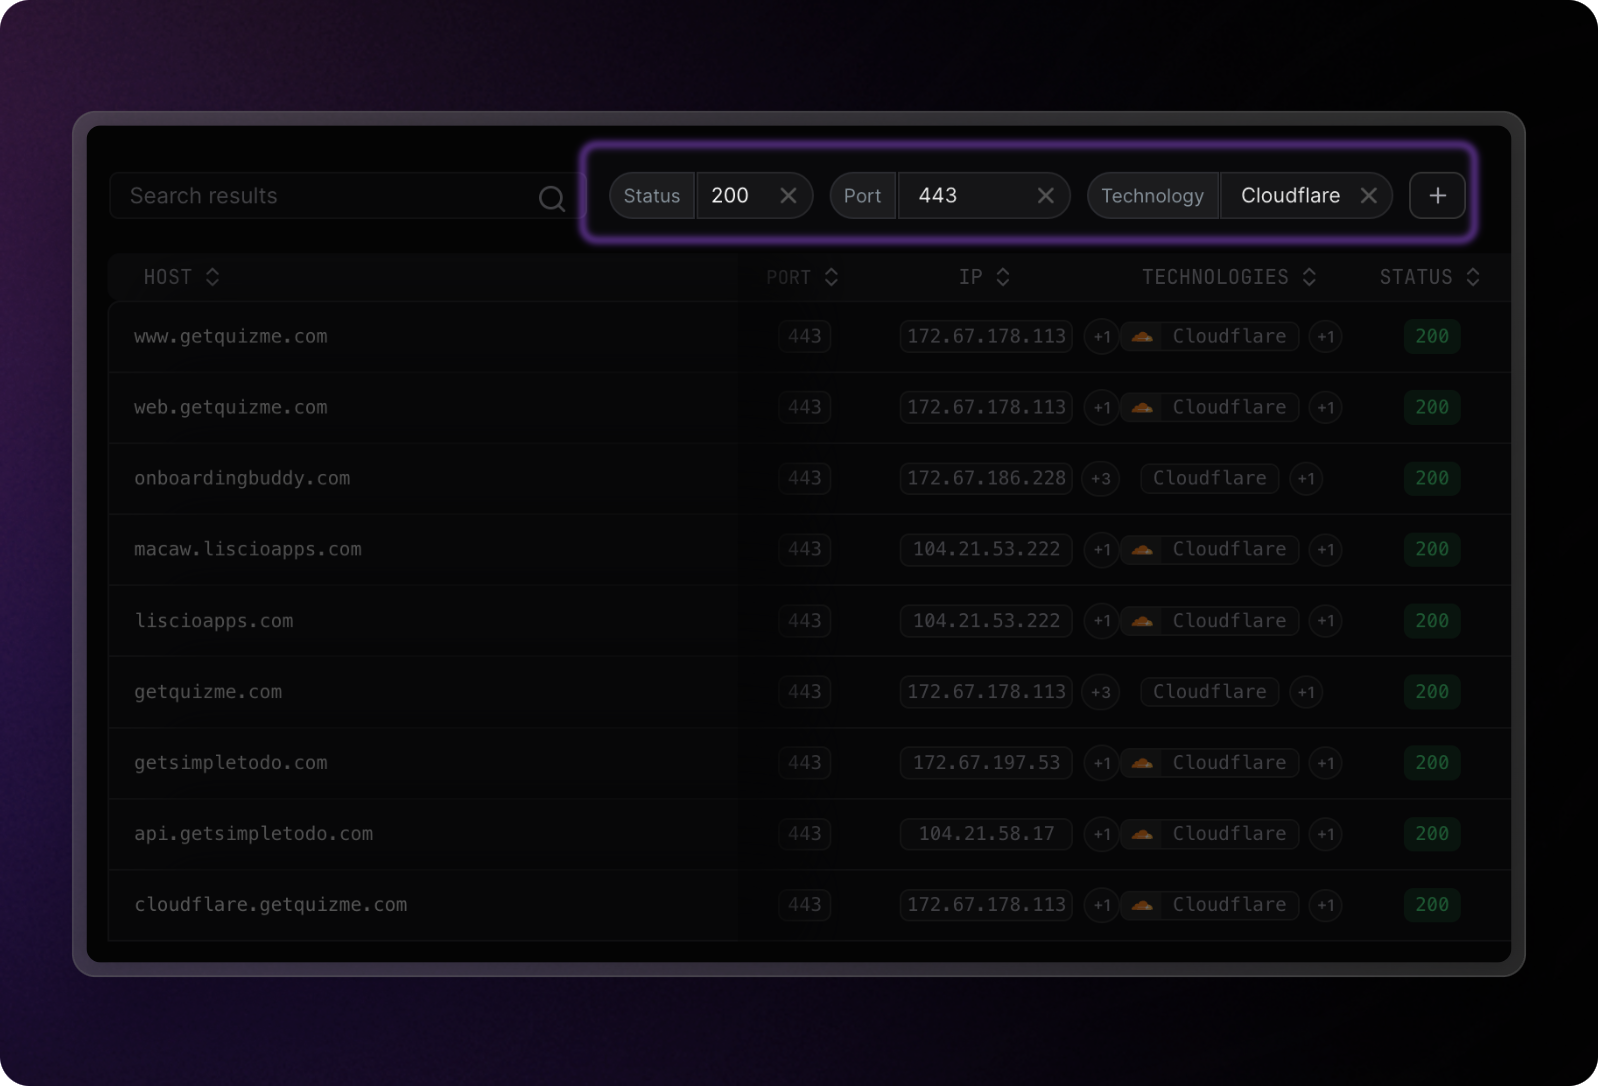The height and width of the screenshot is (1086, 1598).
Task: Open host liscioapps.com
Action: click(214, 621)
